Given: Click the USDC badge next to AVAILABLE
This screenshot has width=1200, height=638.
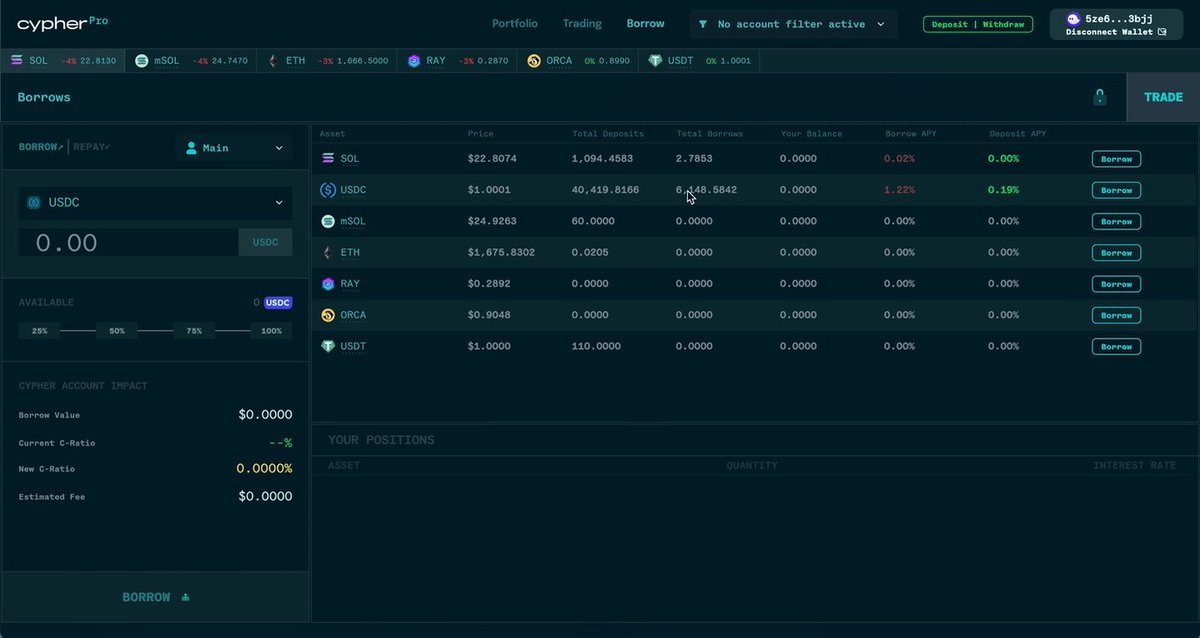Looking at the screenshot, I should point(278,302).
